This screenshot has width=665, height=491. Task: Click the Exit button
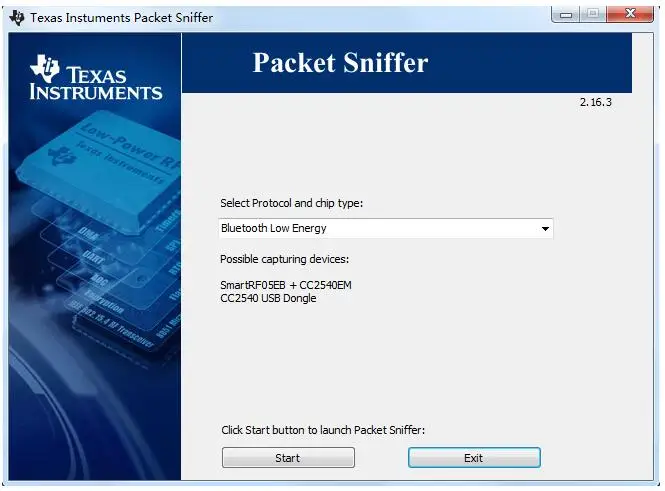point(474,458)
